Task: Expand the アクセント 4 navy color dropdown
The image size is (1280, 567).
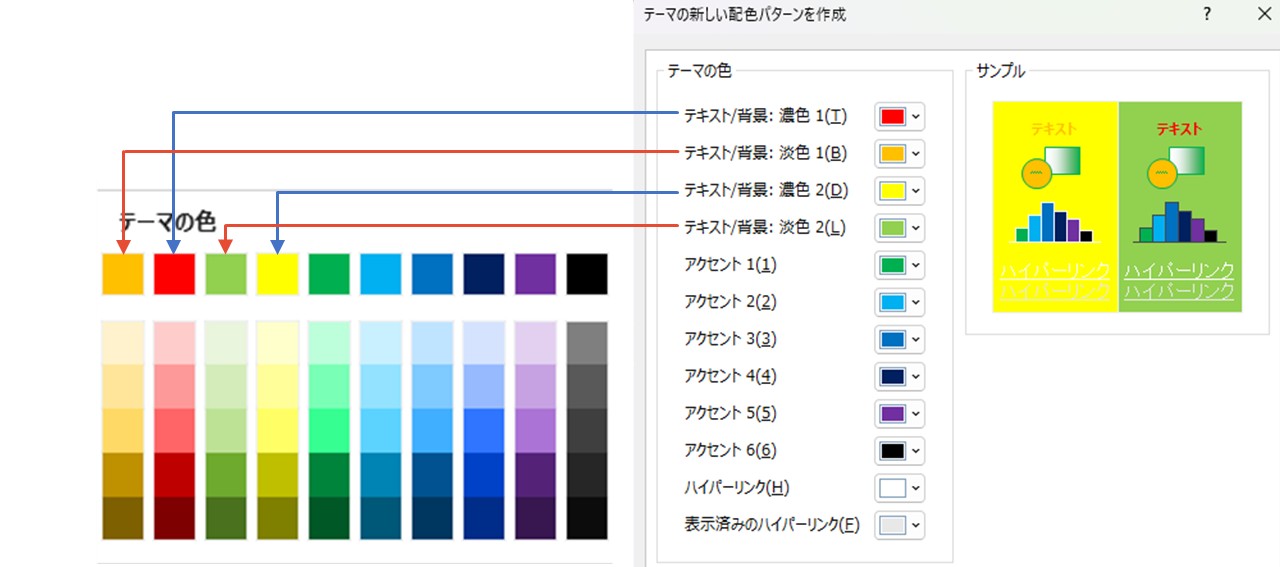Action: (899, 377)
